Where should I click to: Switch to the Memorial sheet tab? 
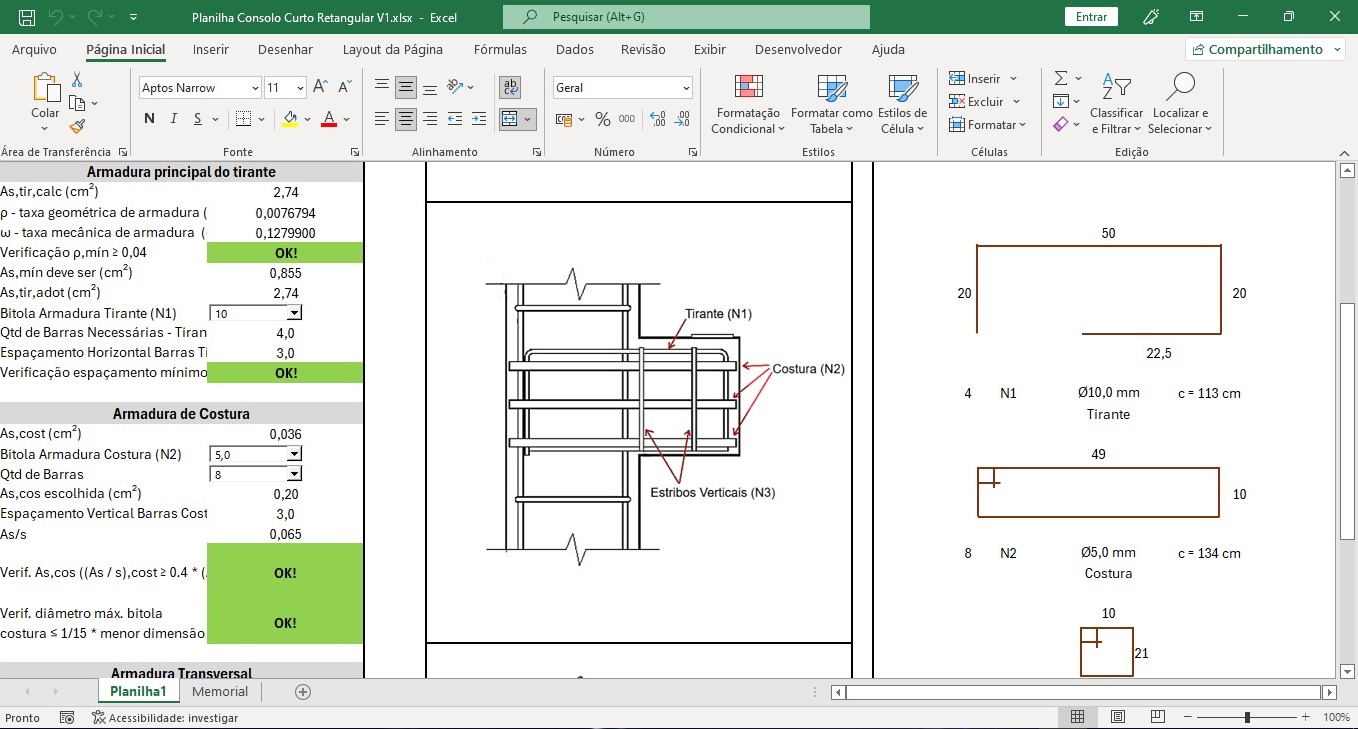220,691
